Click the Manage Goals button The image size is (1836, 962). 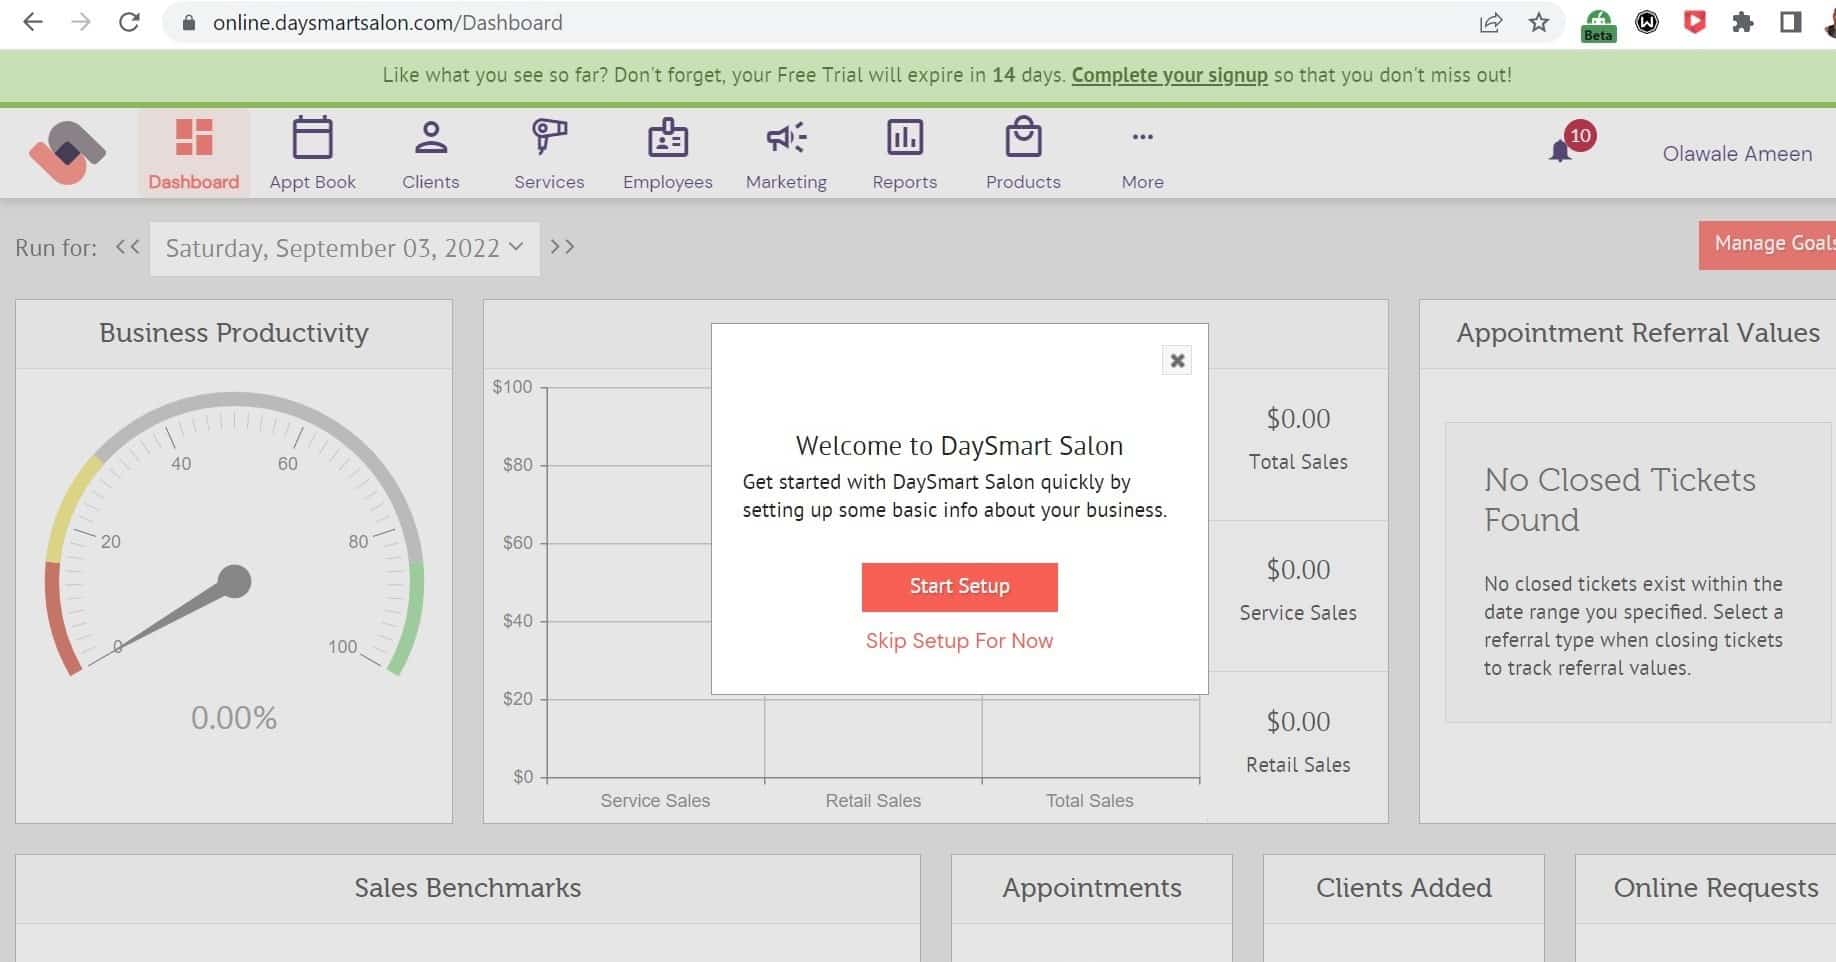(x=1767, y=245)
